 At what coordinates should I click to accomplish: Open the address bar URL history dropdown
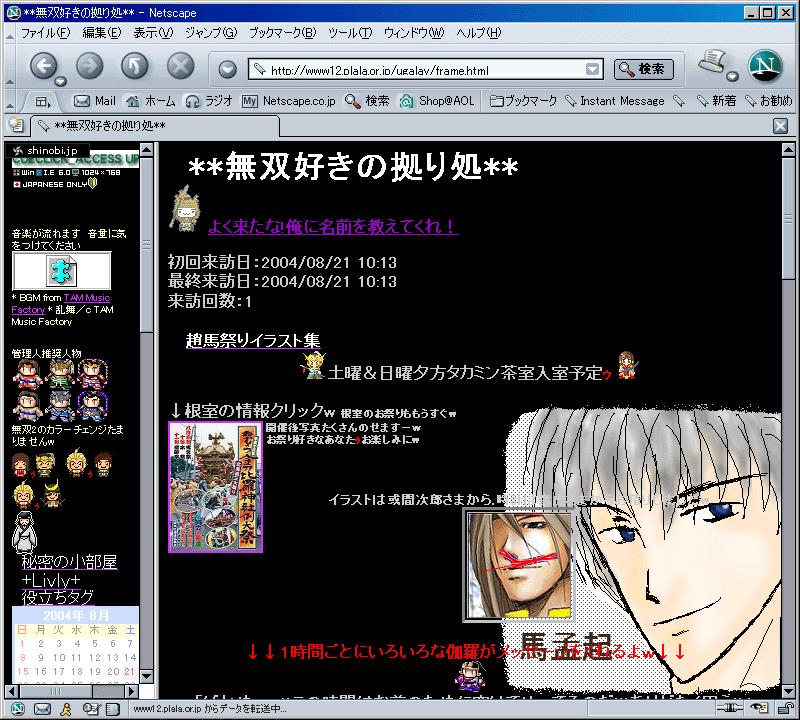592,69
